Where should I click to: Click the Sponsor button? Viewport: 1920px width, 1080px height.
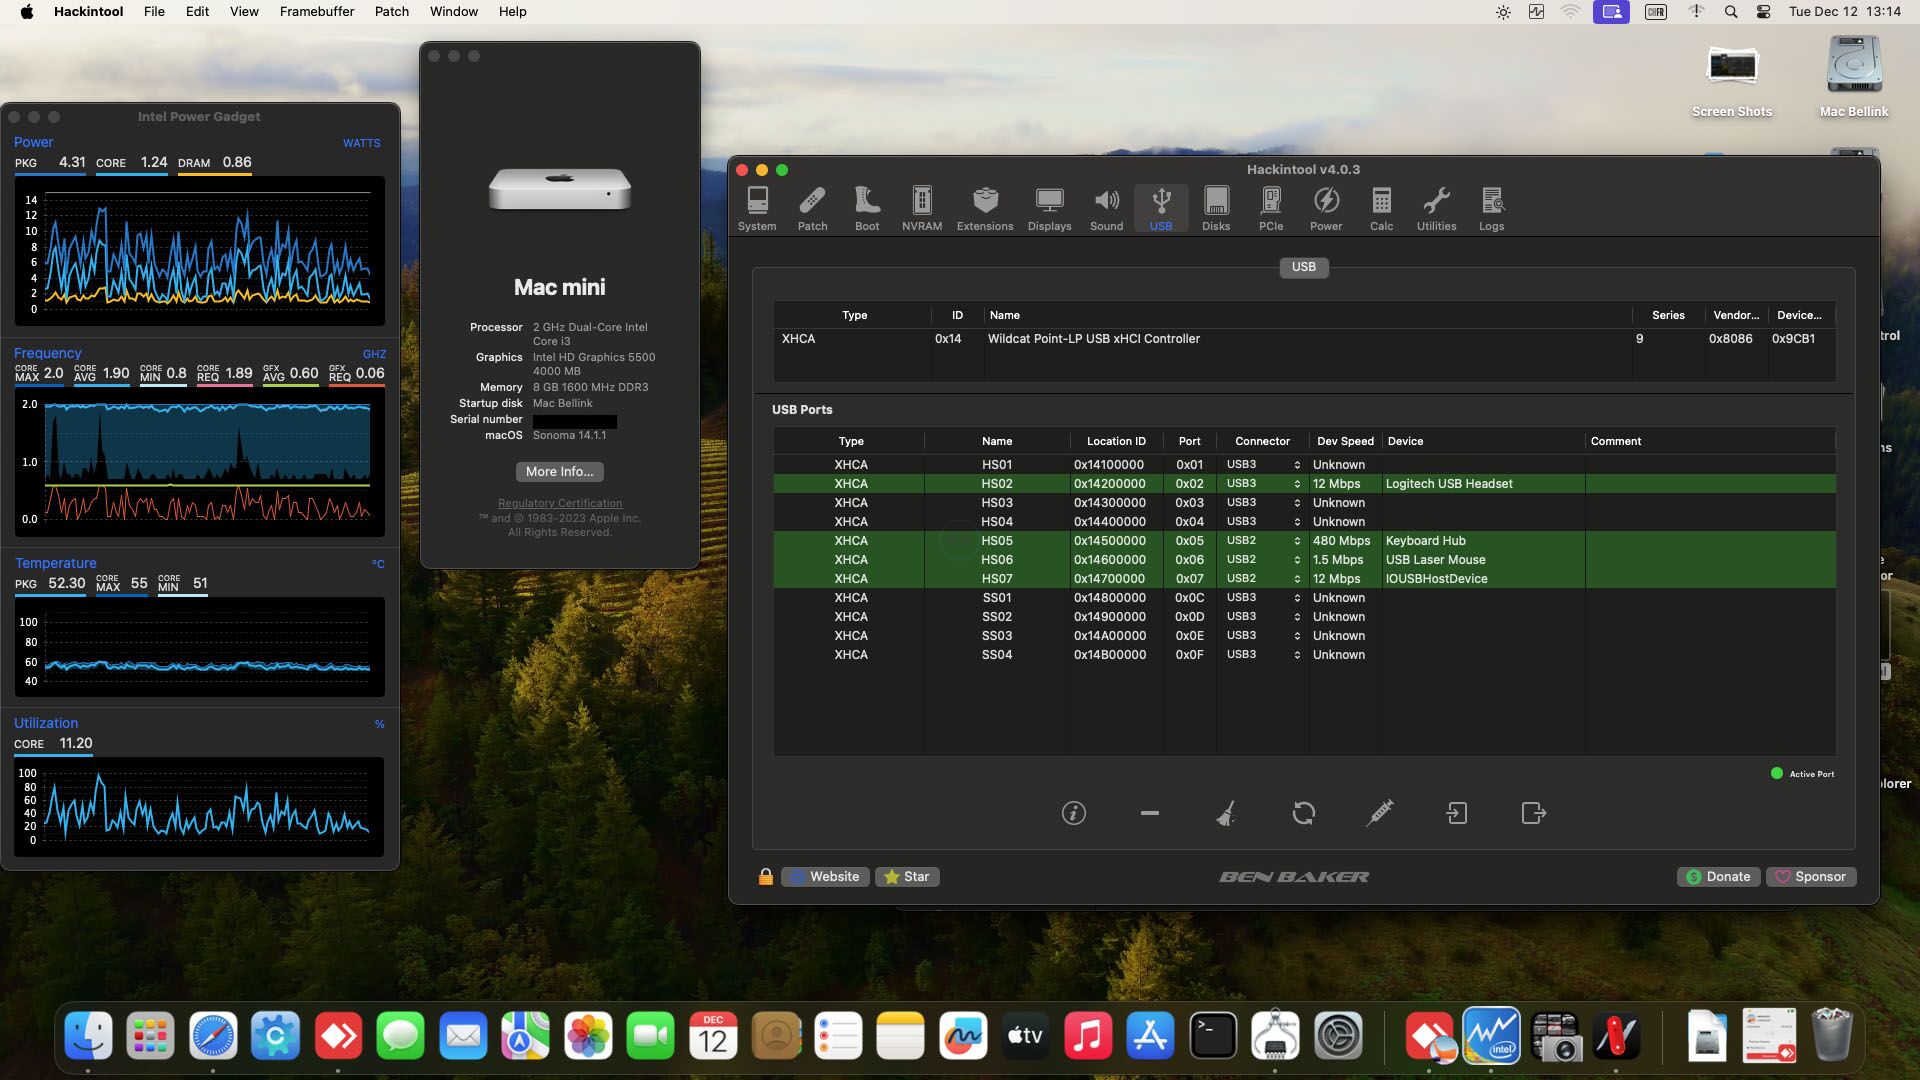pyautogui.click(x=1811, y=877)
